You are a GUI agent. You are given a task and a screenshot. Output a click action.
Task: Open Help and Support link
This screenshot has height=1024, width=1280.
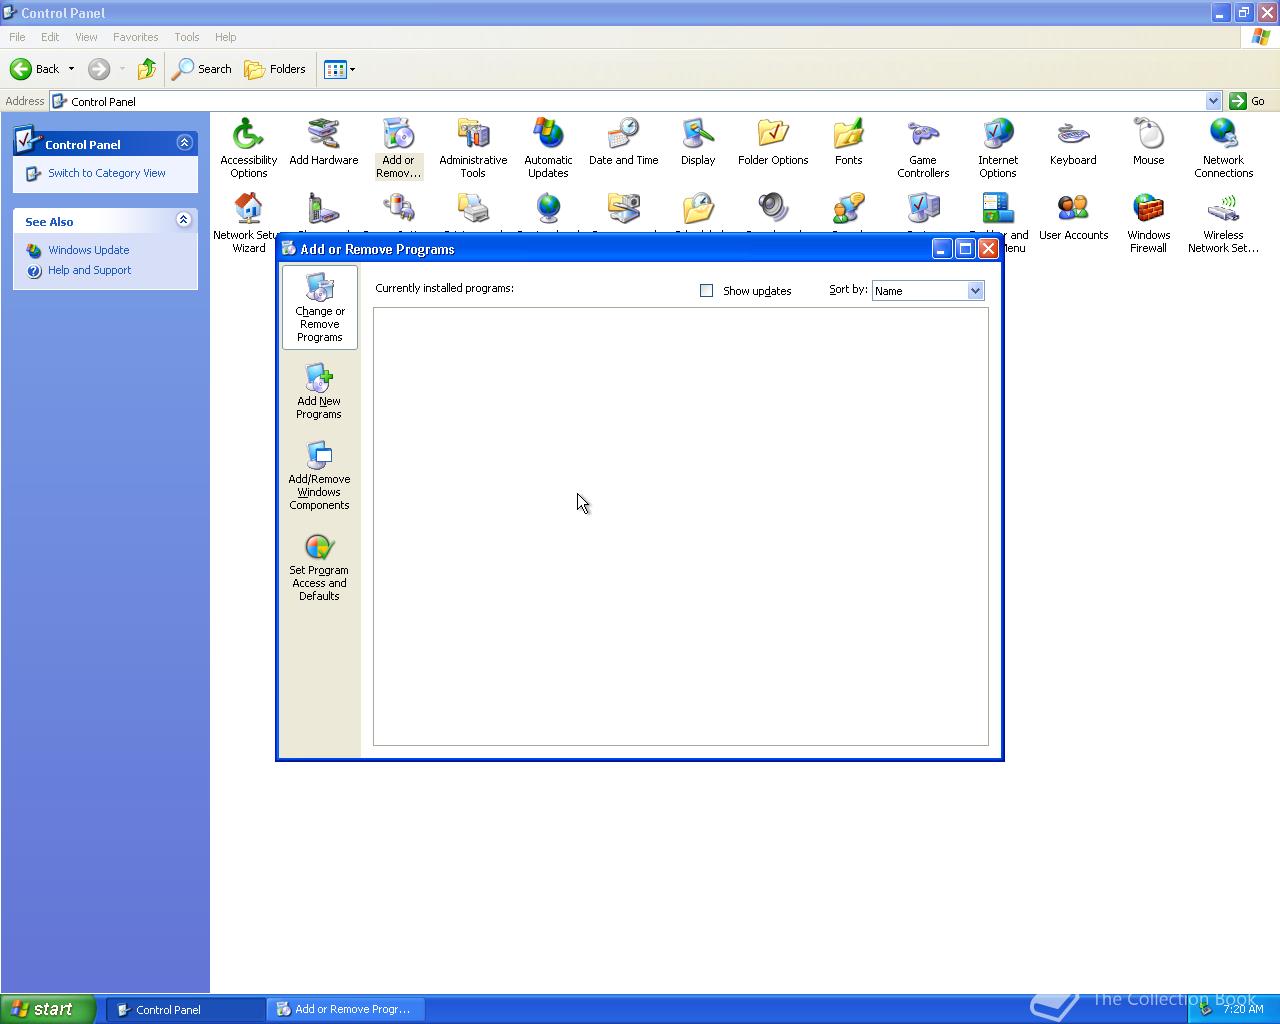point(90,270)
